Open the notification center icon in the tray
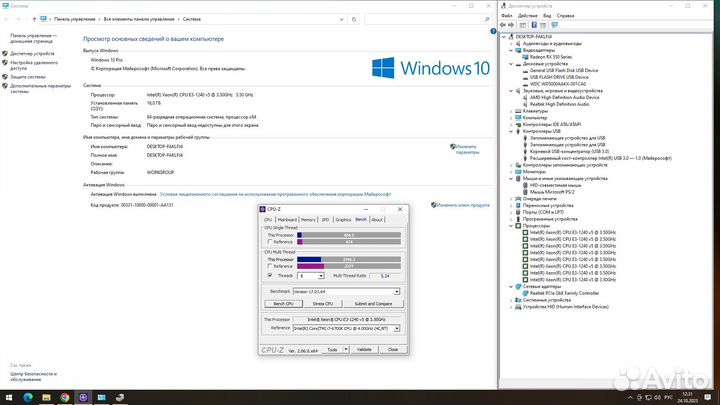The width and height of the screenshot is (720, 405). click(708, 397)
